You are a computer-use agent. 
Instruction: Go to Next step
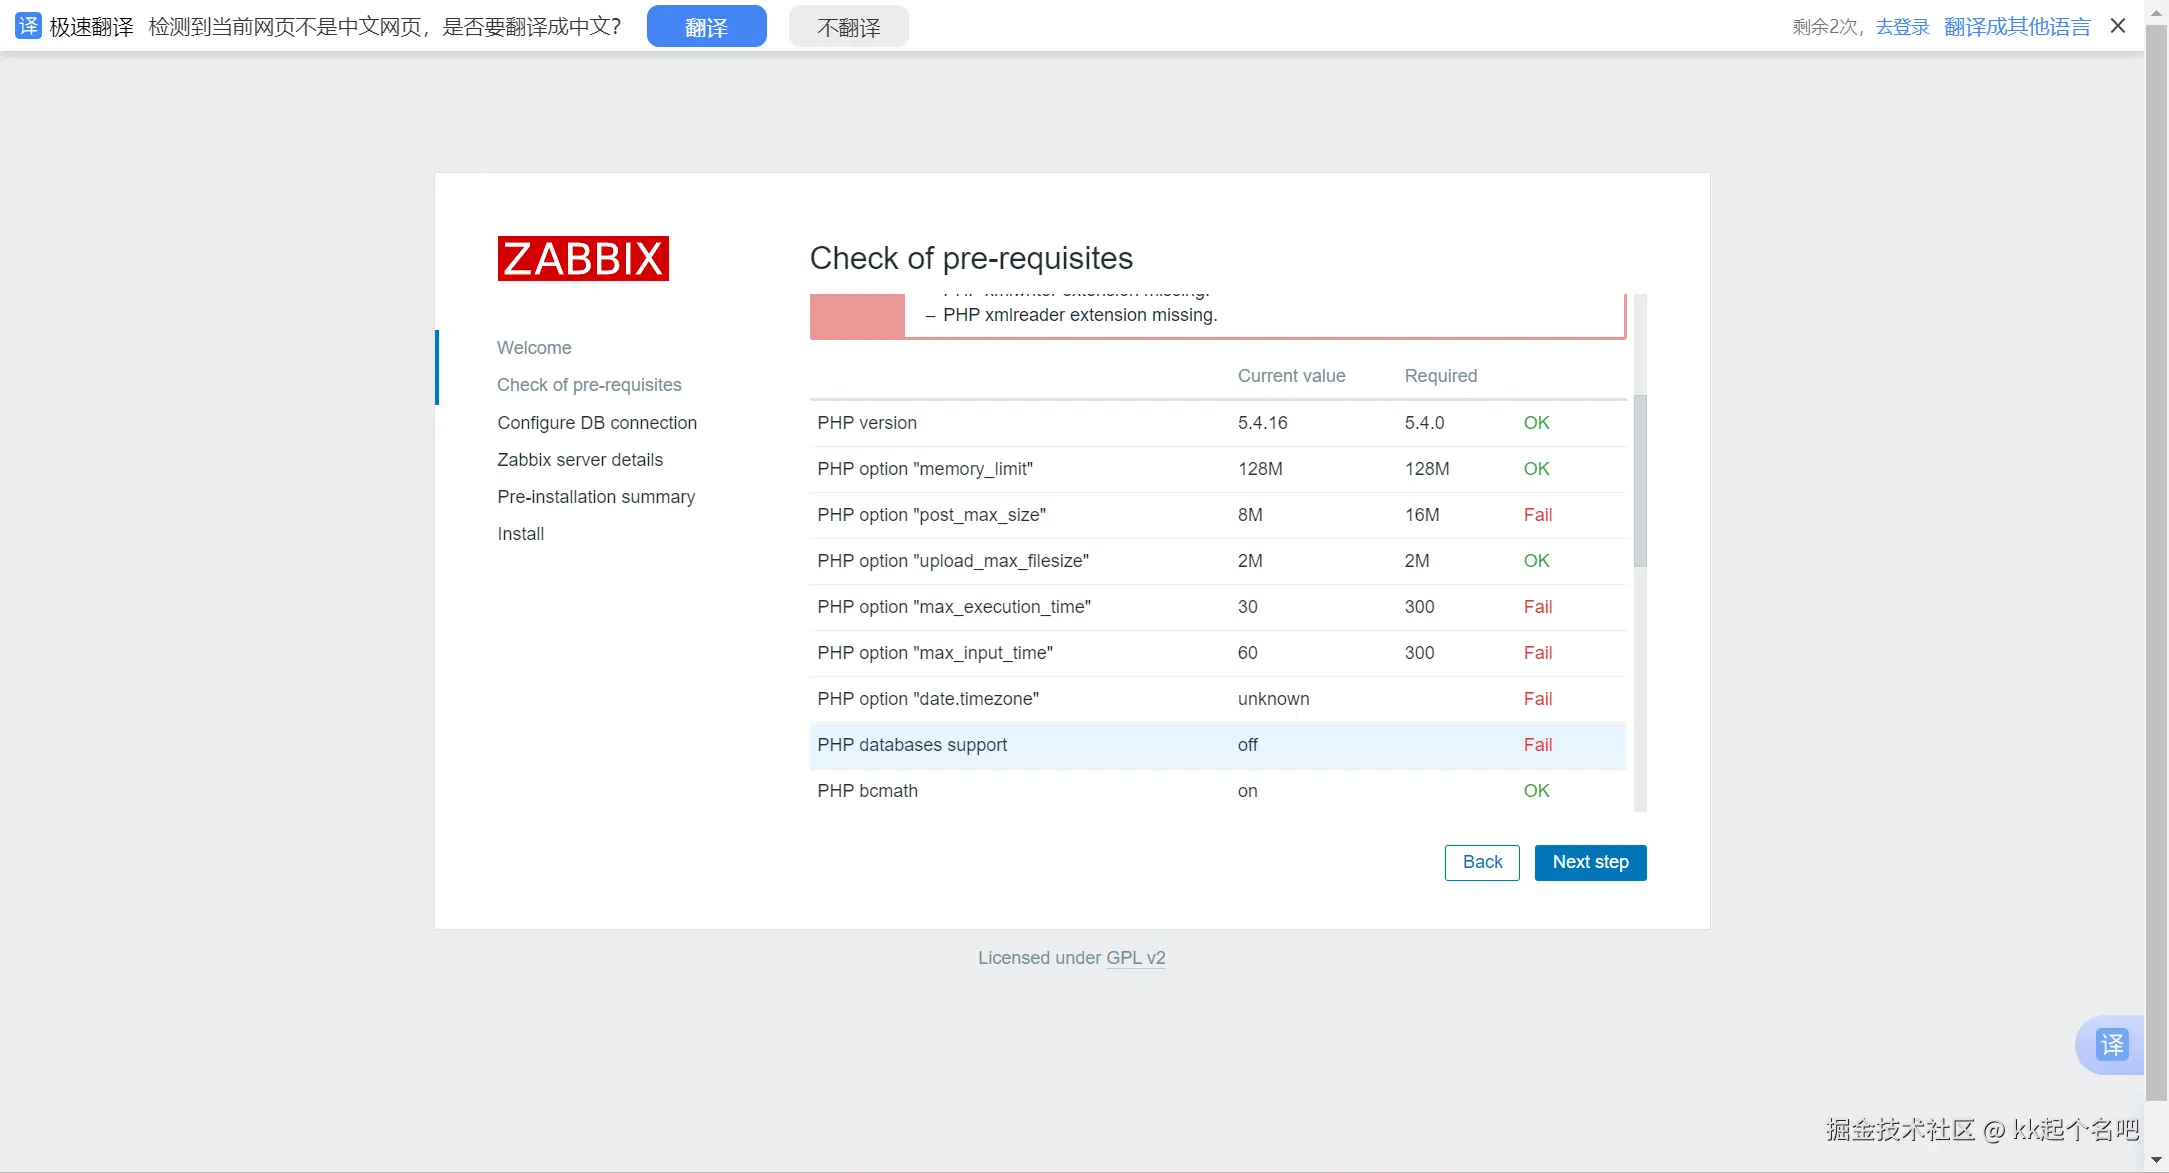point(1590,862)
